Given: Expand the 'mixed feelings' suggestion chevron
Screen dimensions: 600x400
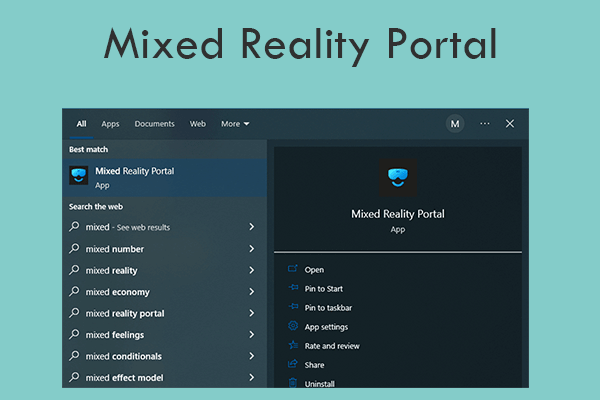Looking at the screenshot, I should [251, 335].
